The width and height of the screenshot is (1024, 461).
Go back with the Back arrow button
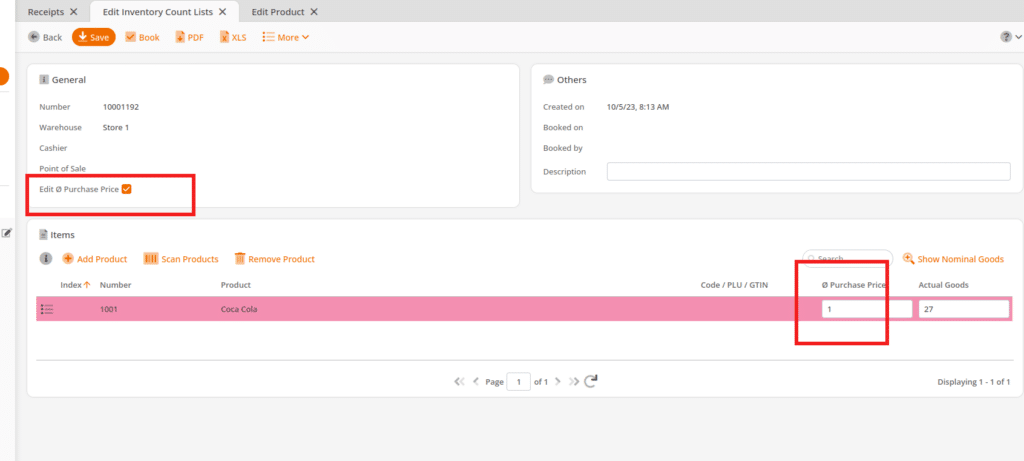click(45, 37)
